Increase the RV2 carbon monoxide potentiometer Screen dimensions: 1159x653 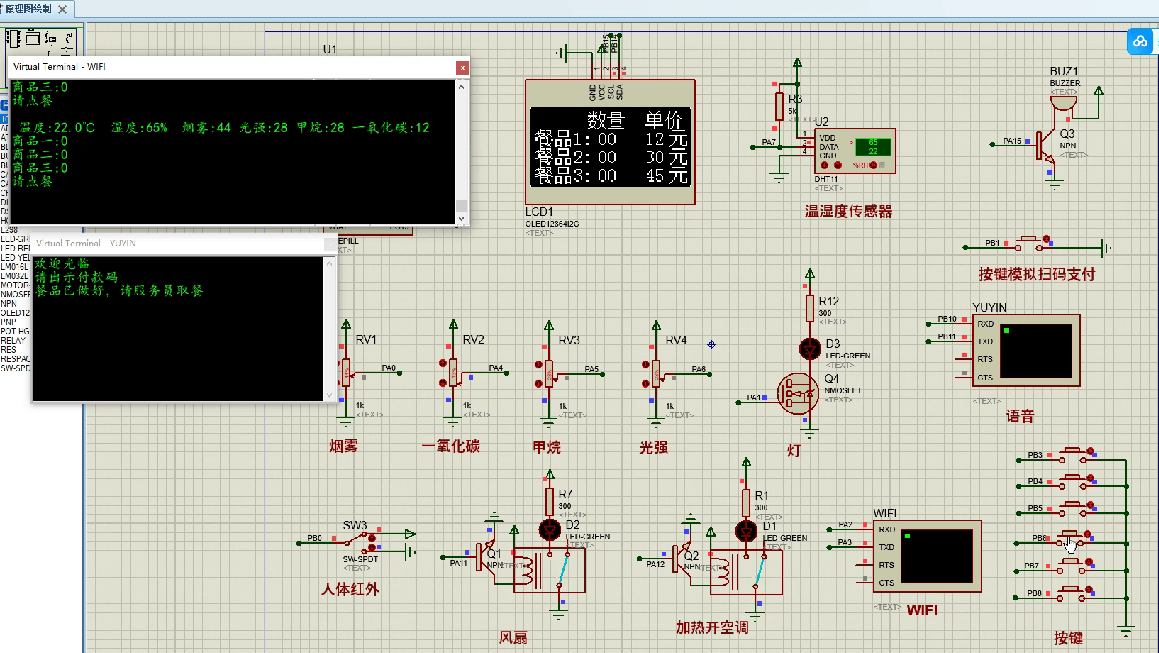[441, 365]
